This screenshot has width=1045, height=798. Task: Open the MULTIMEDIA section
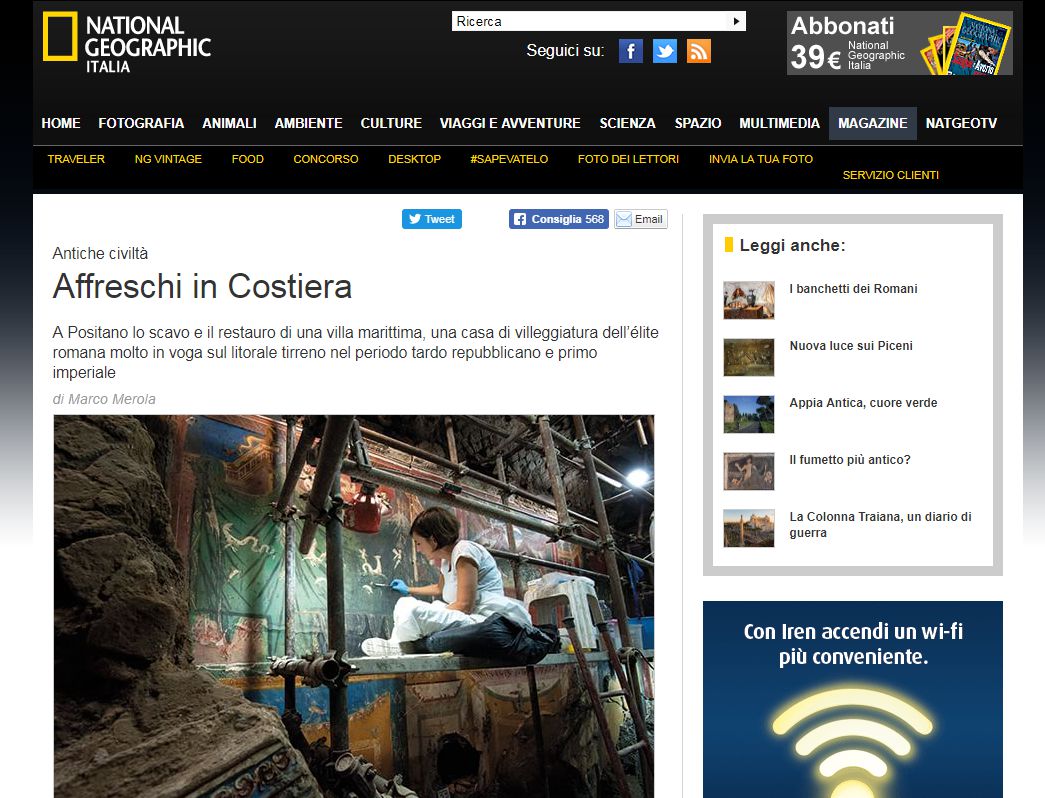click(x=779, y=123)
